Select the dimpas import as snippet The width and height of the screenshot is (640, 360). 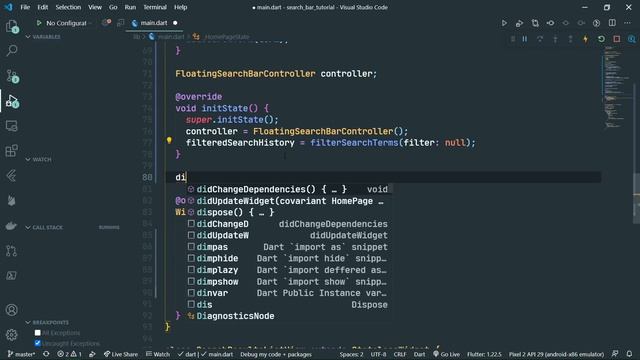coord(289,247)
